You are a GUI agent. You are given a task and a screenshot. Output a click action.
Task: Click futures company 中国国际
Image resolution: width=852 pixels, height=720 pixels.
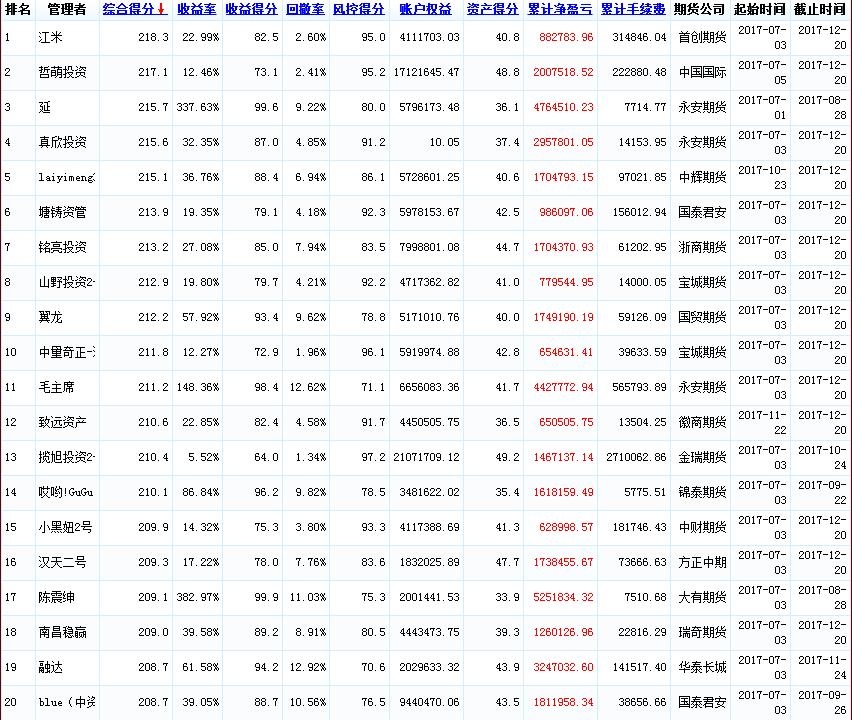pos(702,72)
